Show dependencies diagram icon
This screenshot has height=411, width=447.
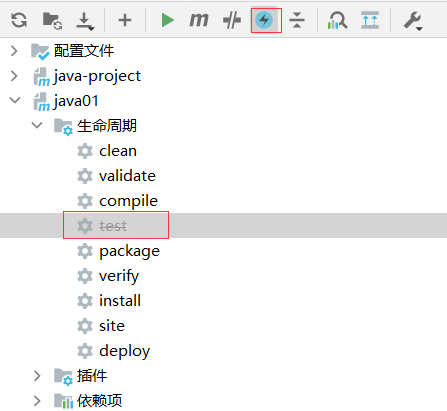click(337, 20)
